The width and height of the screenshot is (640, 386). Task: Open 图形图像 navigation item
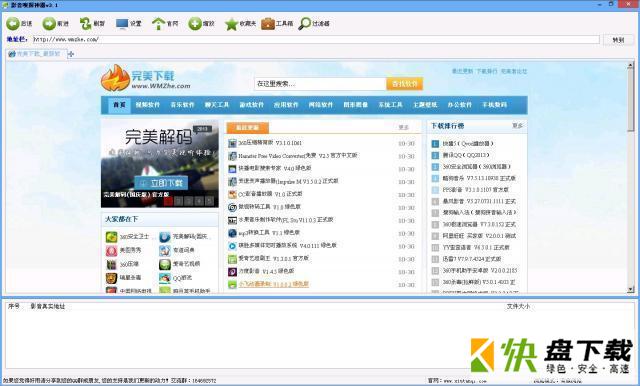(x=356, y=105)
